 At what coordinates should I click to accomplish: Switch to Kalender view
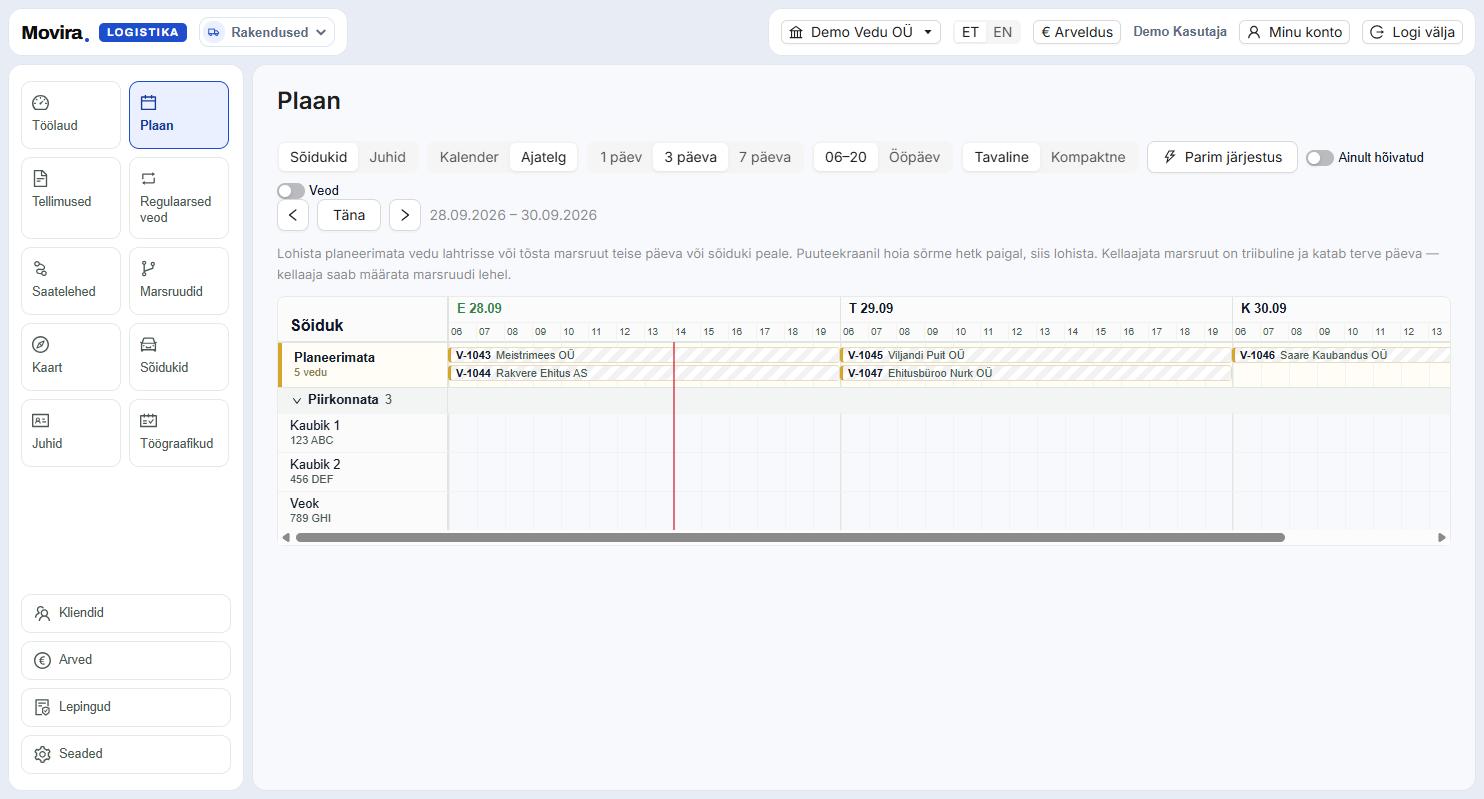[469, 157]
